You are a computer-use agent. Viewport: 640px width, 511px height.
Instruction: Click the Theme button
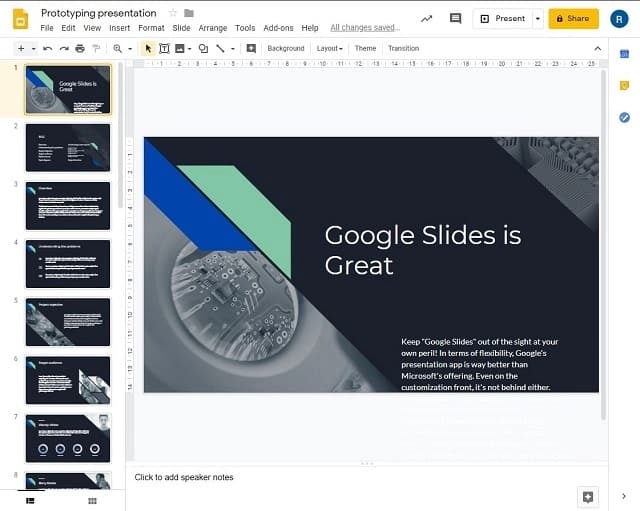(365, 48)
